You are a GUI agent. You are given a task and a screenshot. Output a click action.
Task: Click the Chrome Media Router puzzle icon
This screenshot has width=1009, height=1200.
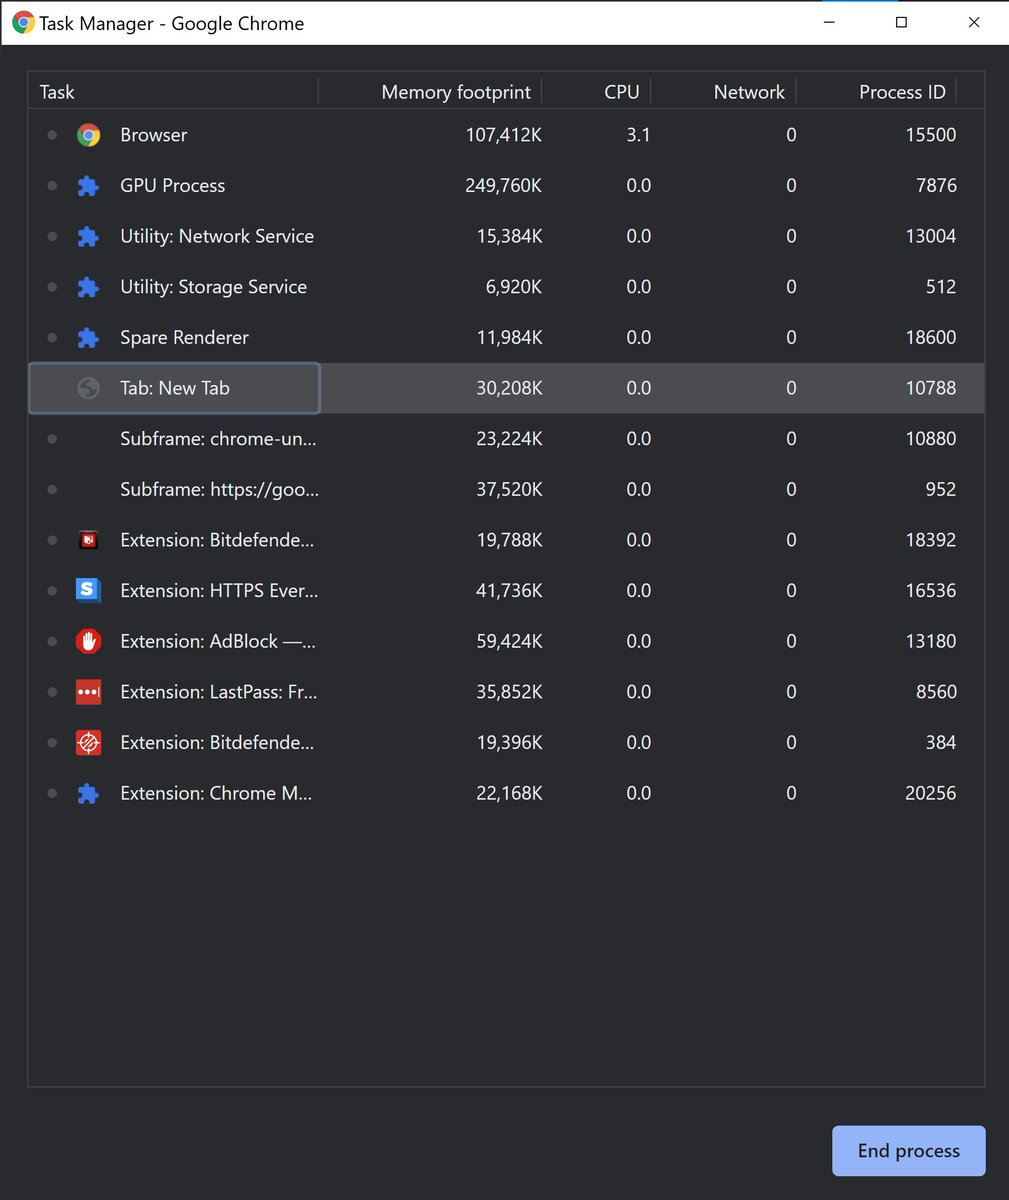pyautogui.click(x=88, y=793)
